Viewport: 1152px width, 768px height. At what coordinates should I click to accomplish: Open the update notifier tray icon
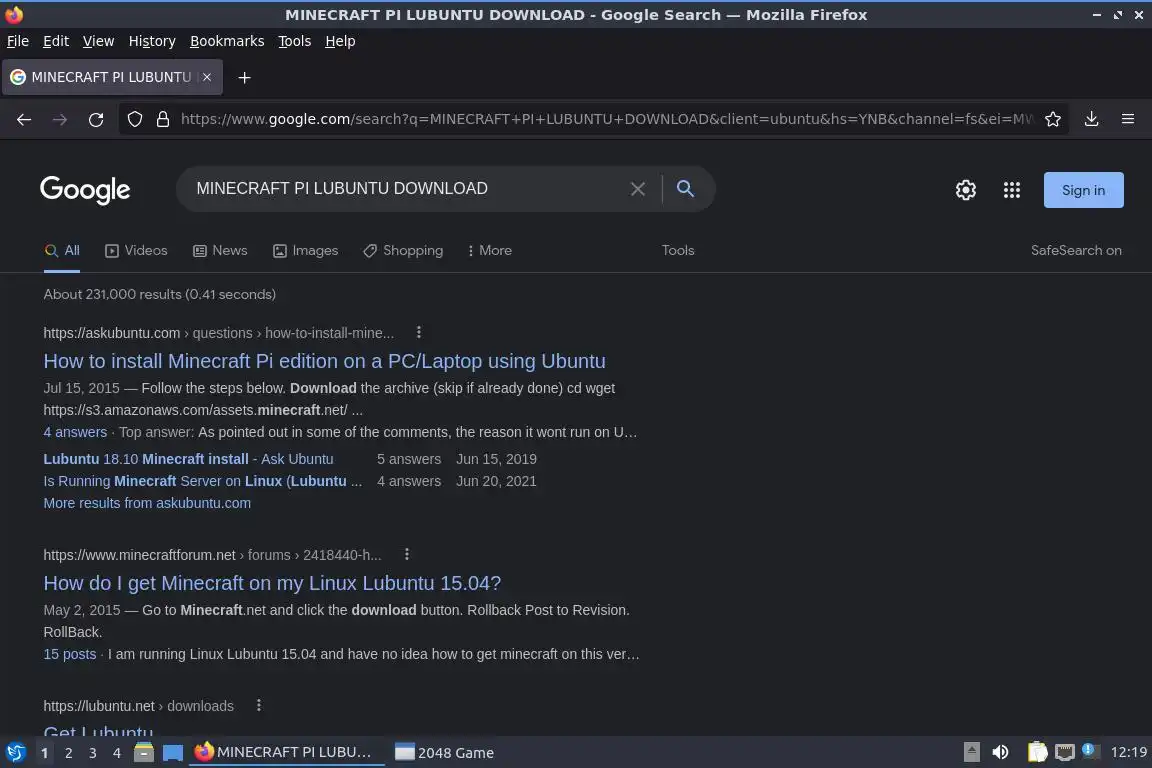pyautogui.click(x=1090, y=751)
